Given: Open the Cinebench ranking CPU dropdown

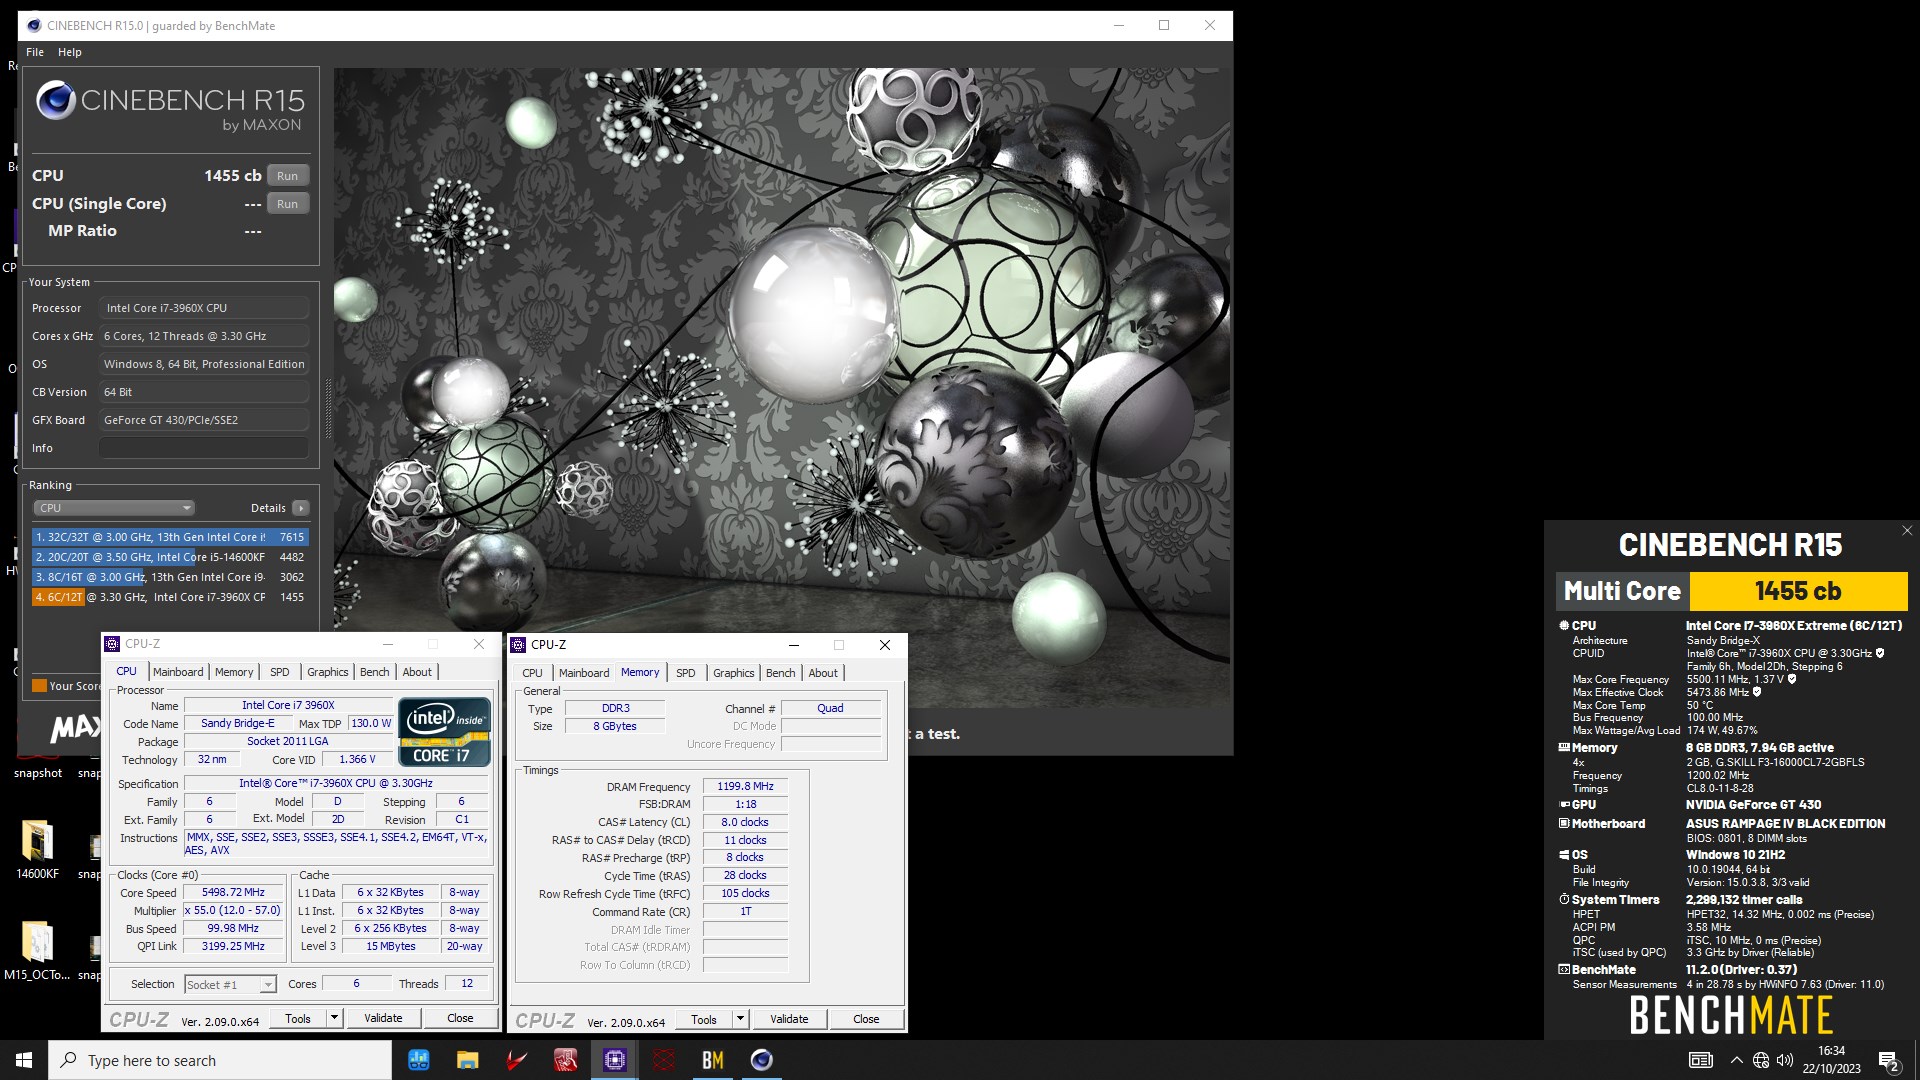Looking at the screenshot, I should point(113,508).
